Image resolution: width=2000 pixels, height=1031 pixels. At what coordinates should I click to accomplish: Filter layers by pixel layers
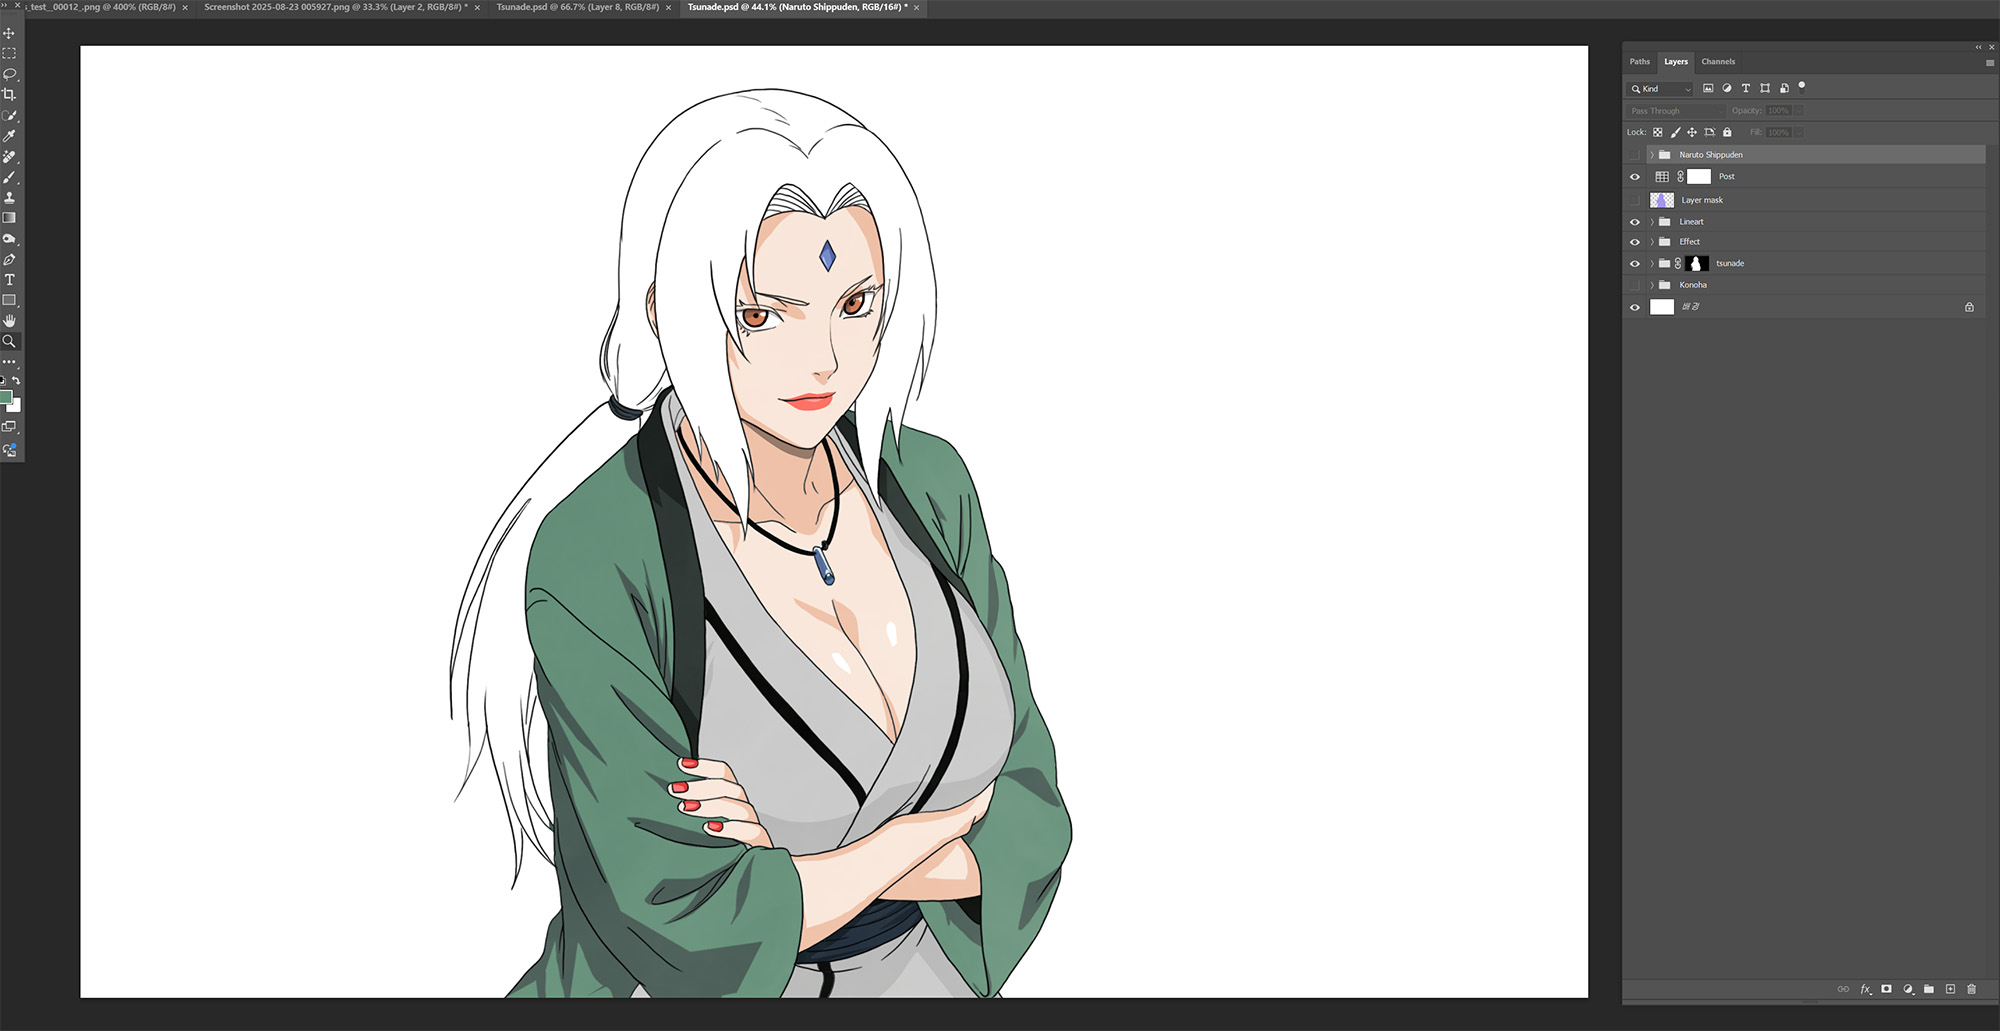click(1708, 88)
